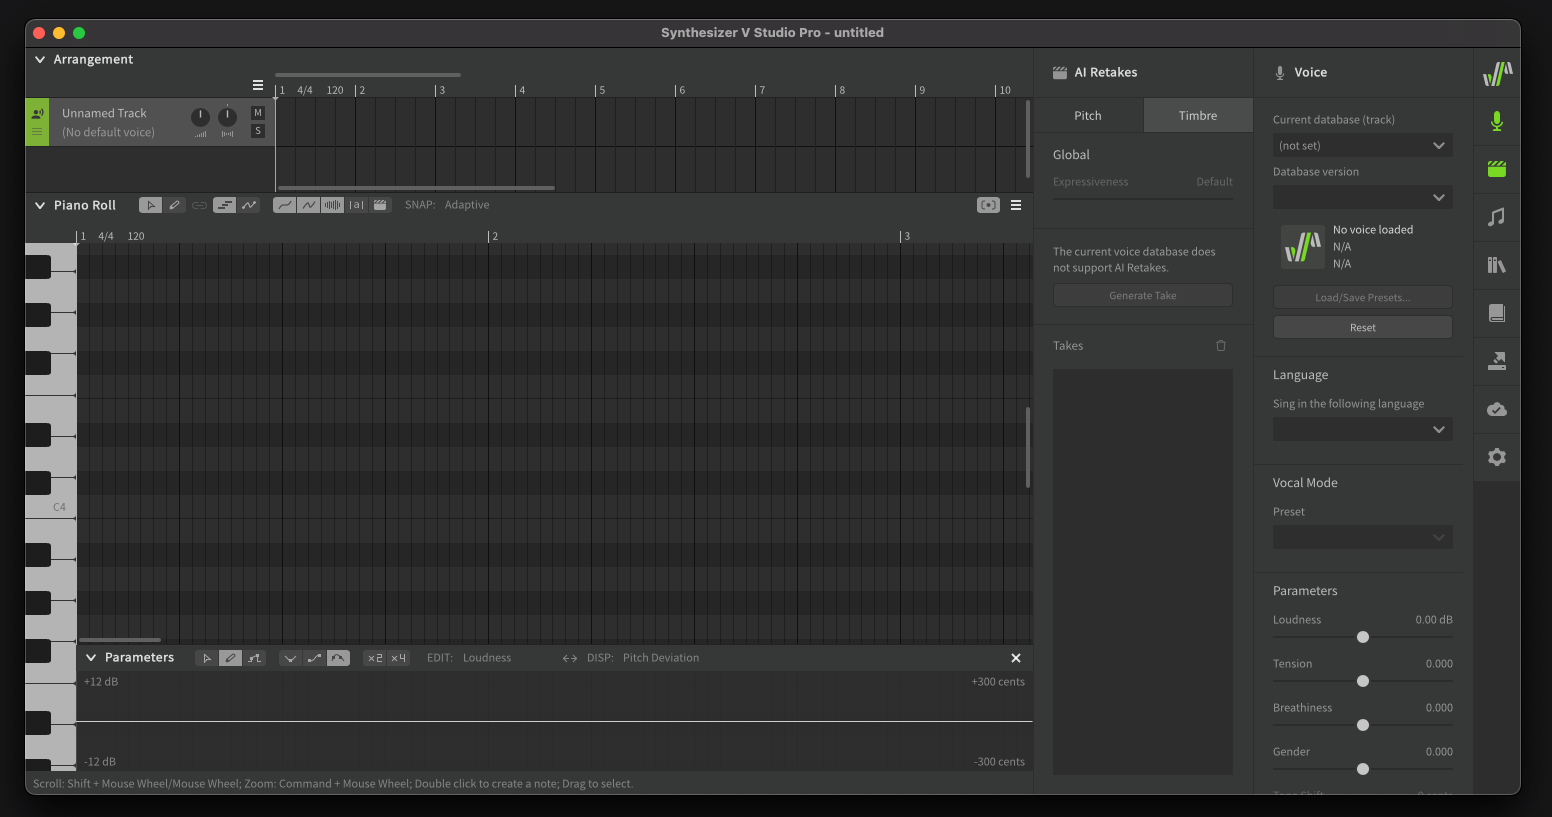Open AI Retakes via clapperboard sidebar icon
Image resolution: width=1552 pixels, height=817 pixels.
pos(1497,169)
